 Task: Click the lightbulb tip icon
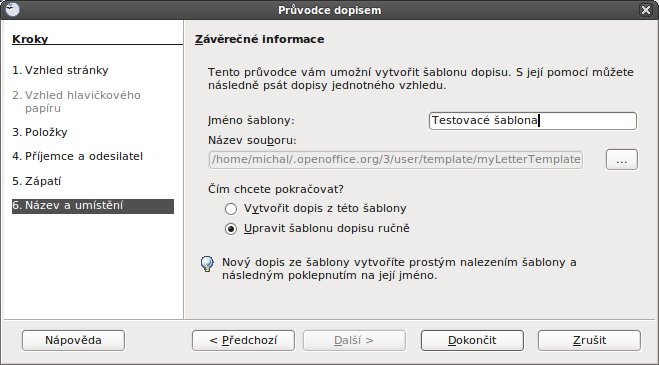click(207, 264)
